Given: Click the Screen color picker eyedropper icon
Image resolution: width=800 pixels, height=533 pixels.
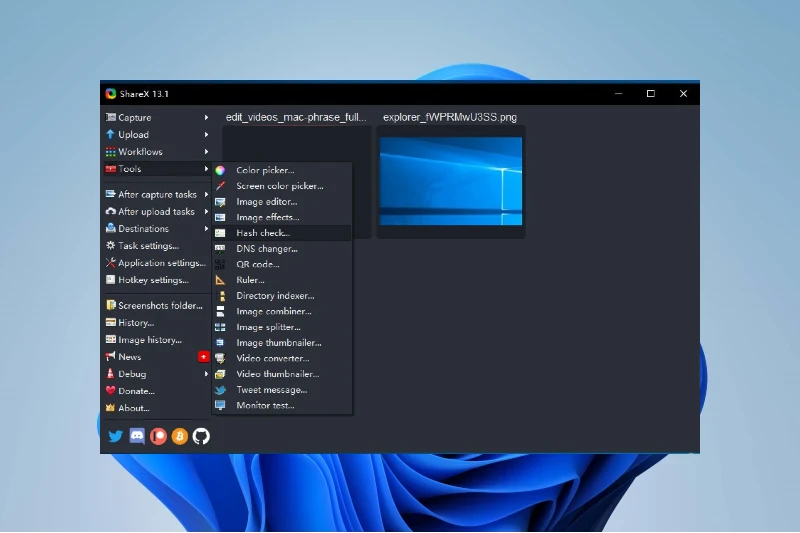Looking at the screenshot, I should click(220, 186).
